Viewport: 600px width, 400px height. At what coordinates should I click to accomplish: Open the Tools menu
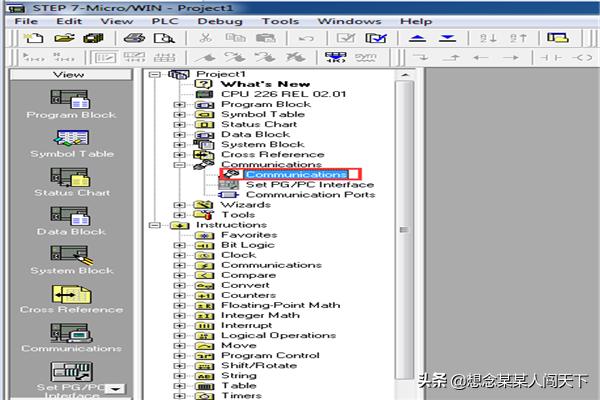tap(280, 21)
